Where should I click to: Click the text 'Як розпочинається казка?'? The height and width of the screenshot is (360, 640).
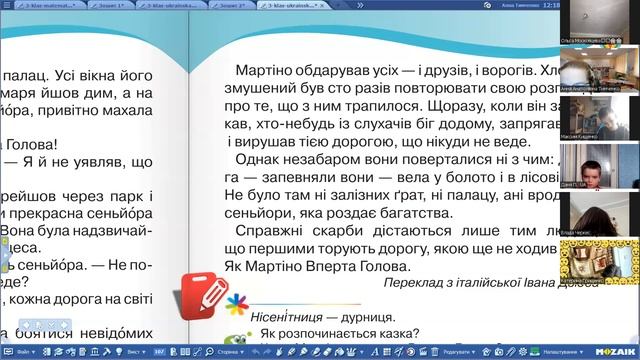point(340,333)
